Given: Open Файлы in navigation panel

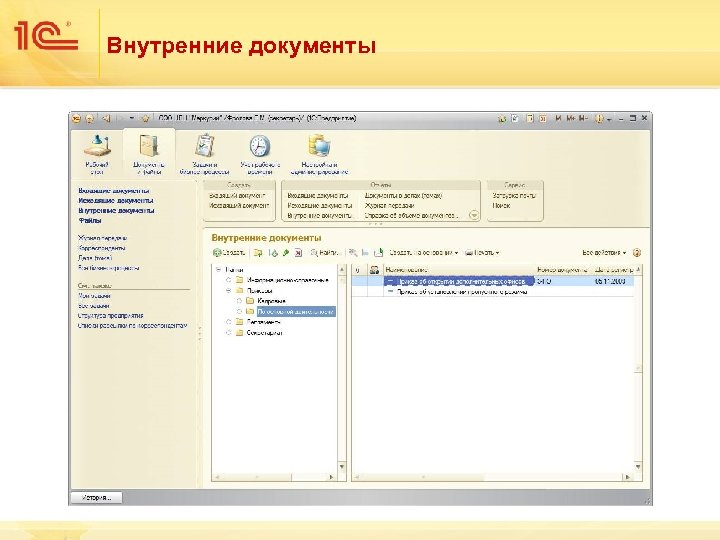Looking at the screenshot, I should tap(90, 221).
